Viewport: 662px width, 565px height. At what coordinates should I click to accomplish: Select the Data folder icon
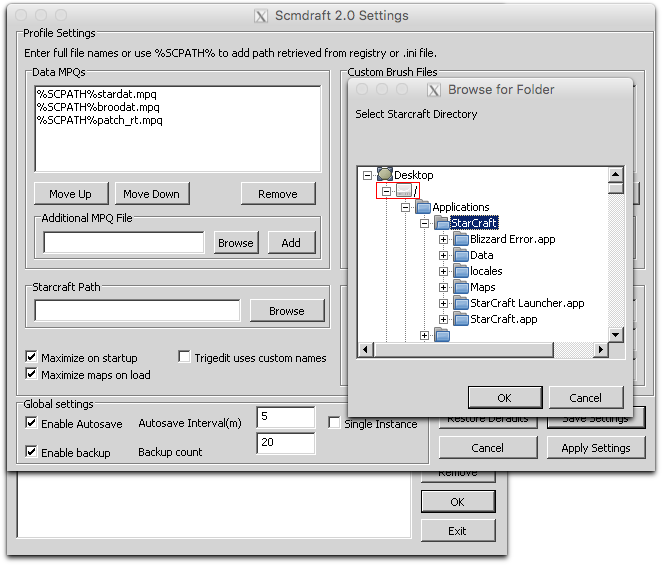[460, 255]
